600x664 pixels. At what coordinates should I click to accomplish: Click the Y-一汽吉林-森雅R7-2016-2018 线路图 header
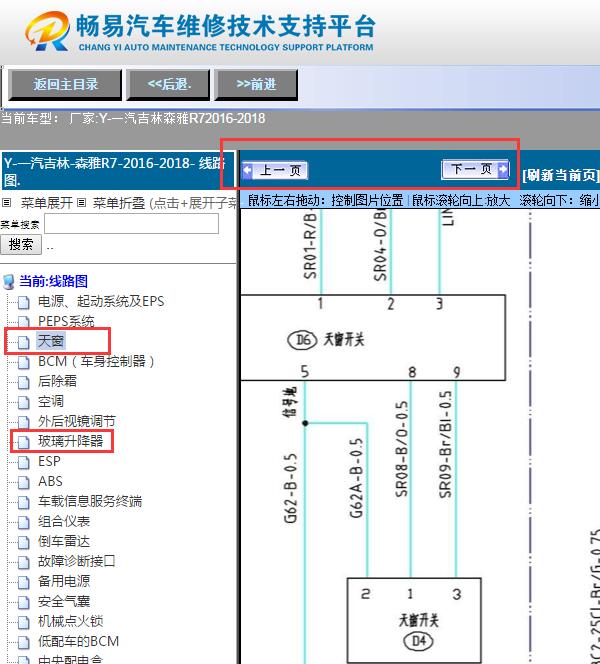point(117,171)
